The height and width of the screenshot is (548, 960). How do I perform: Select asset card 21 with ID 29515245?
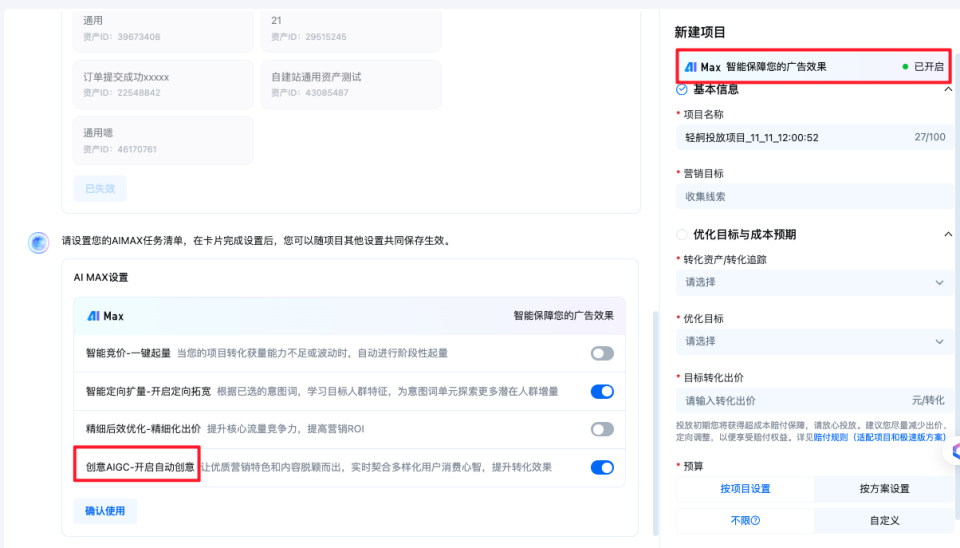point(351,29)
